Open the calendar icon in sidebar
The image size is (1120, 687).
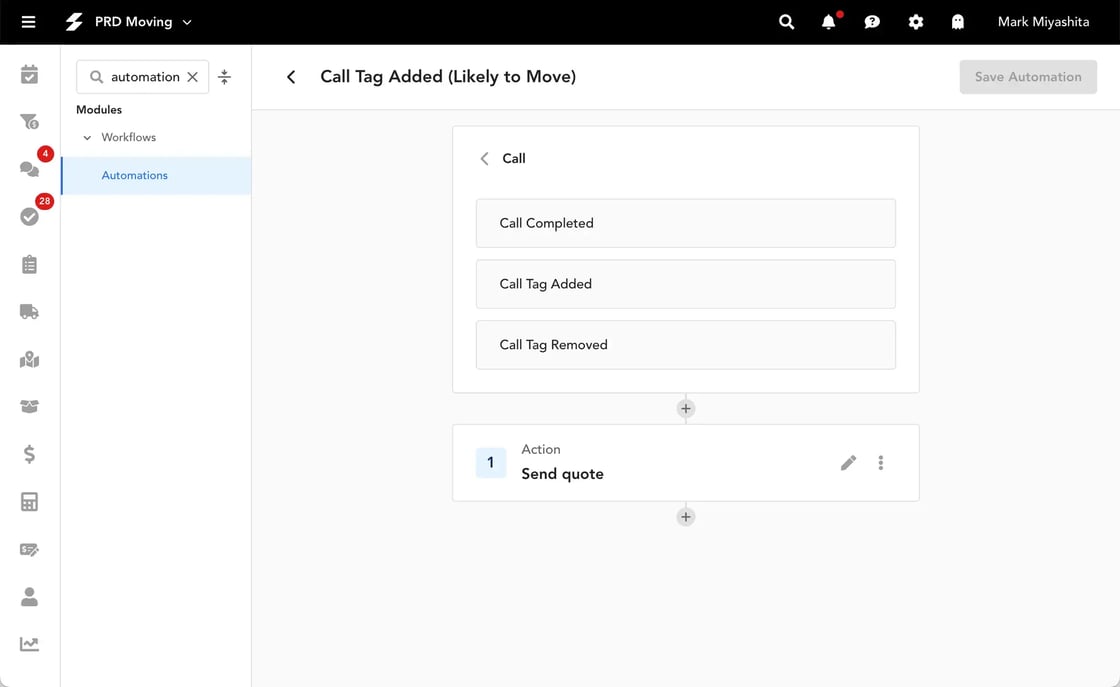(29, 75)
